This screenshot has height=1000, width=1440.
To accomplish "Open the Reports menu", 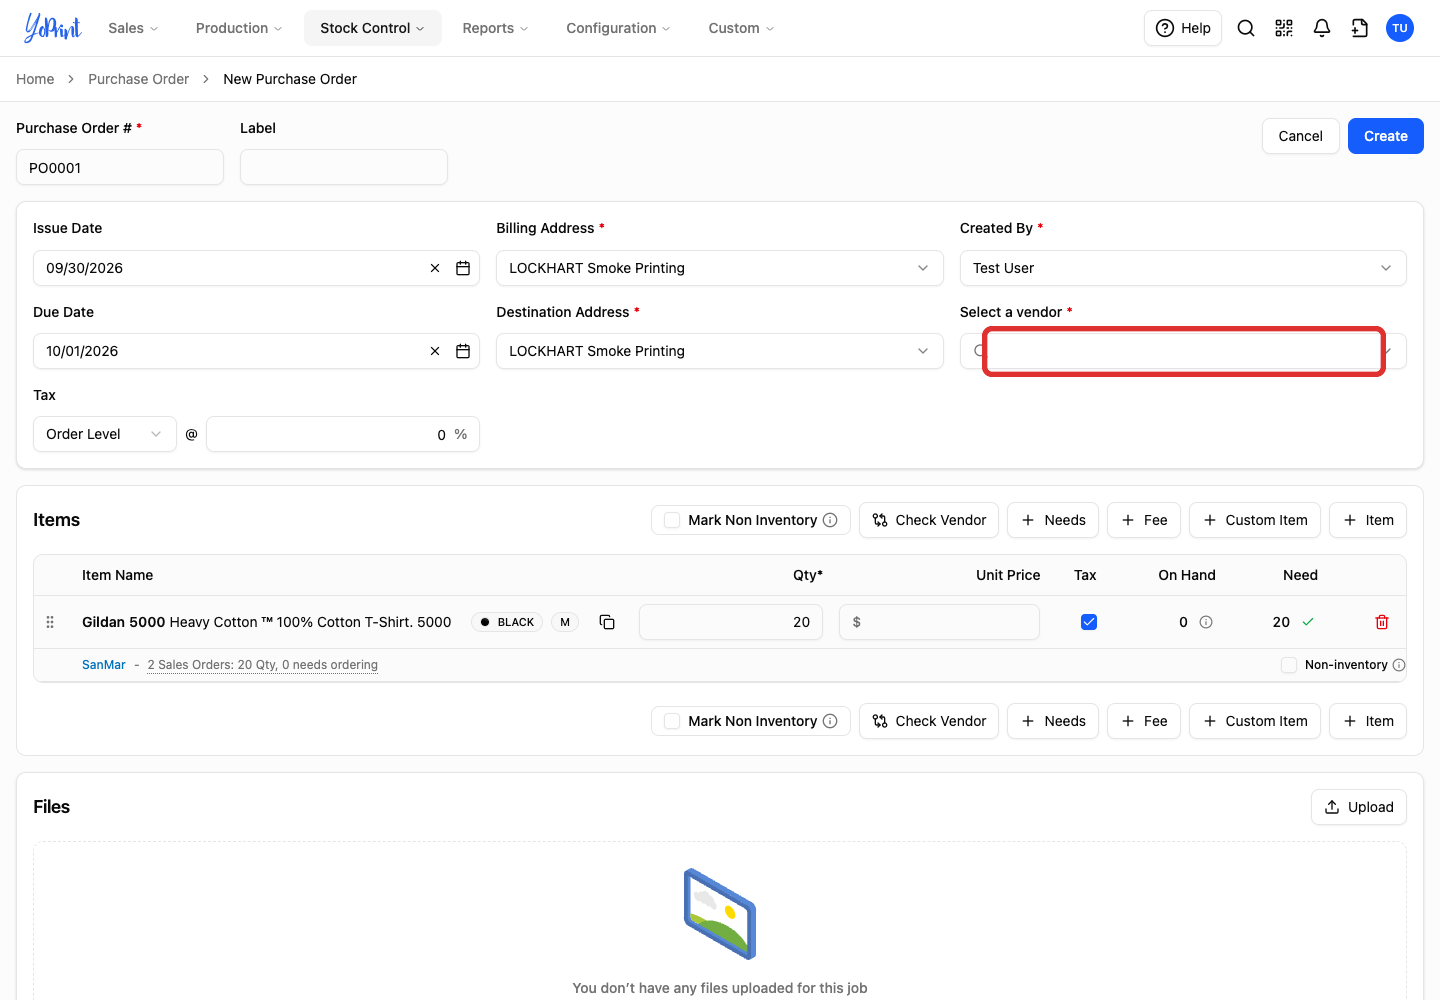I will 495,28.
